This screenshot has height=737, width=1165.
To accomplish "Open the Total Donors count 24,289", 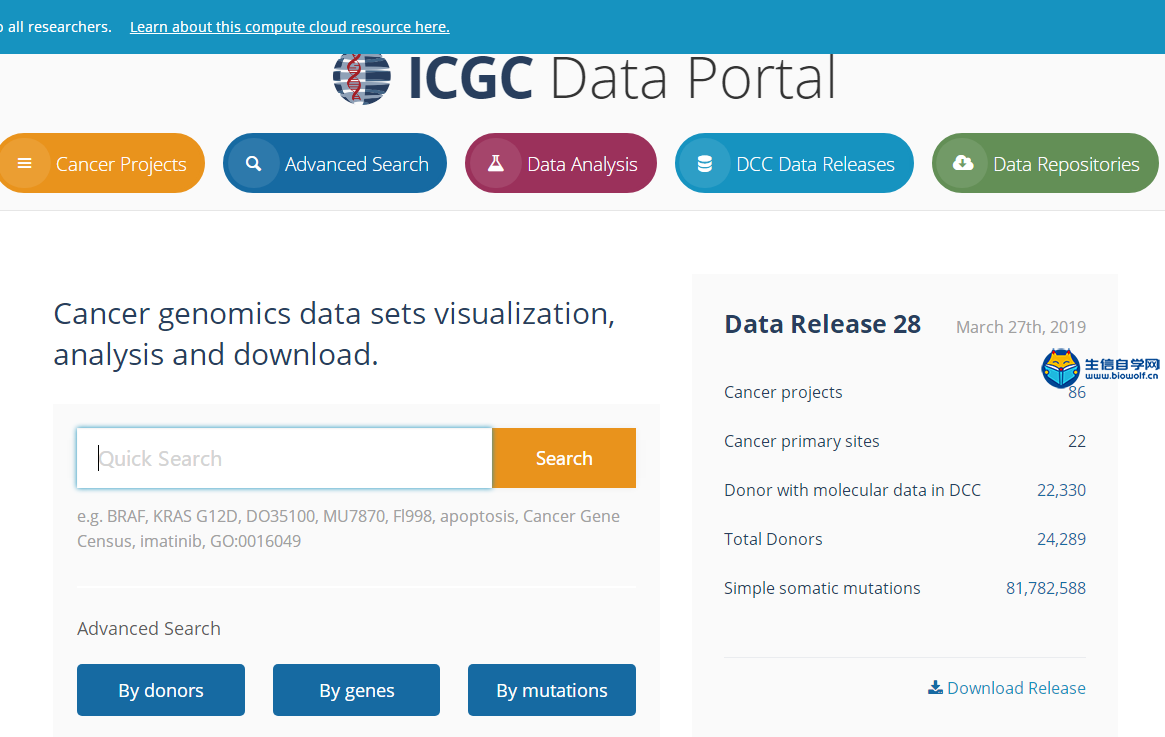I will 1061,539.
